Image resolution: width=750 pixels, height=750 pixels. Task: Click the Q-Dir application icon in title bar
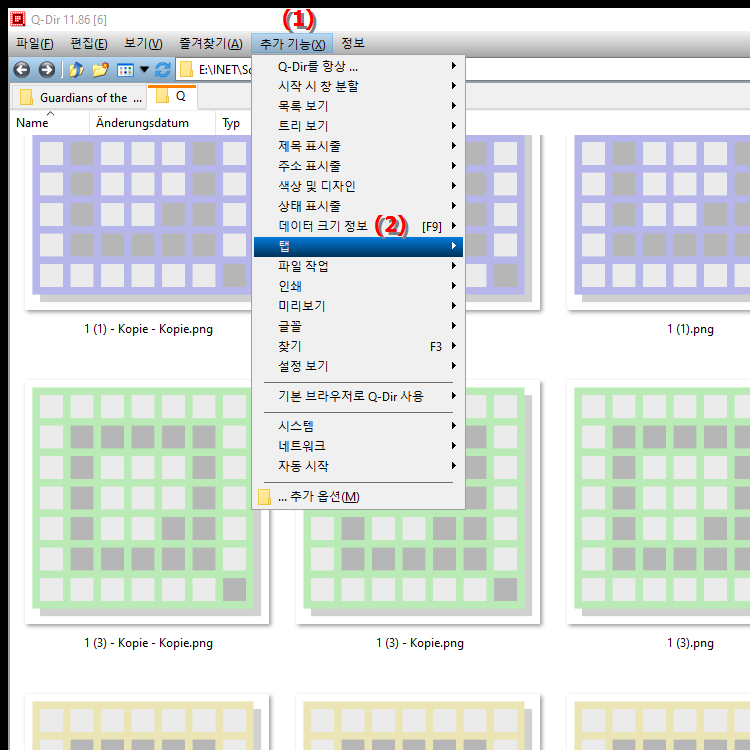[x=18, y=19]
